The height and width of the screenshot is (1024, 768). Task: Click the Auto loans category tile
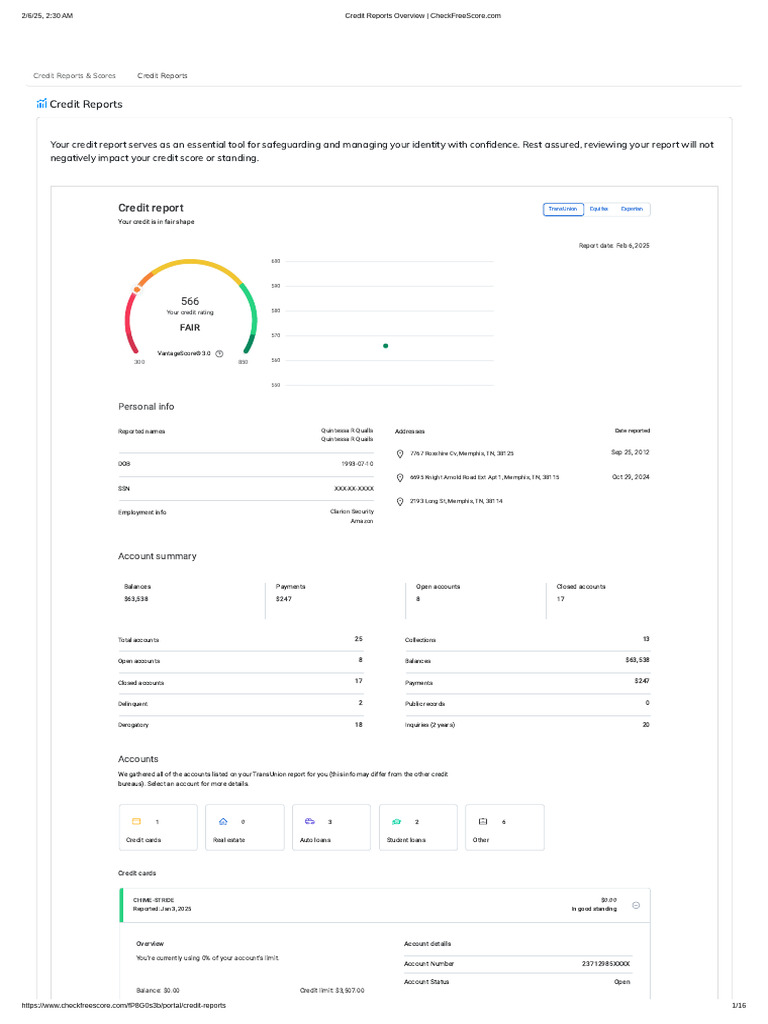pyautogui.click(x=331, y=827)
